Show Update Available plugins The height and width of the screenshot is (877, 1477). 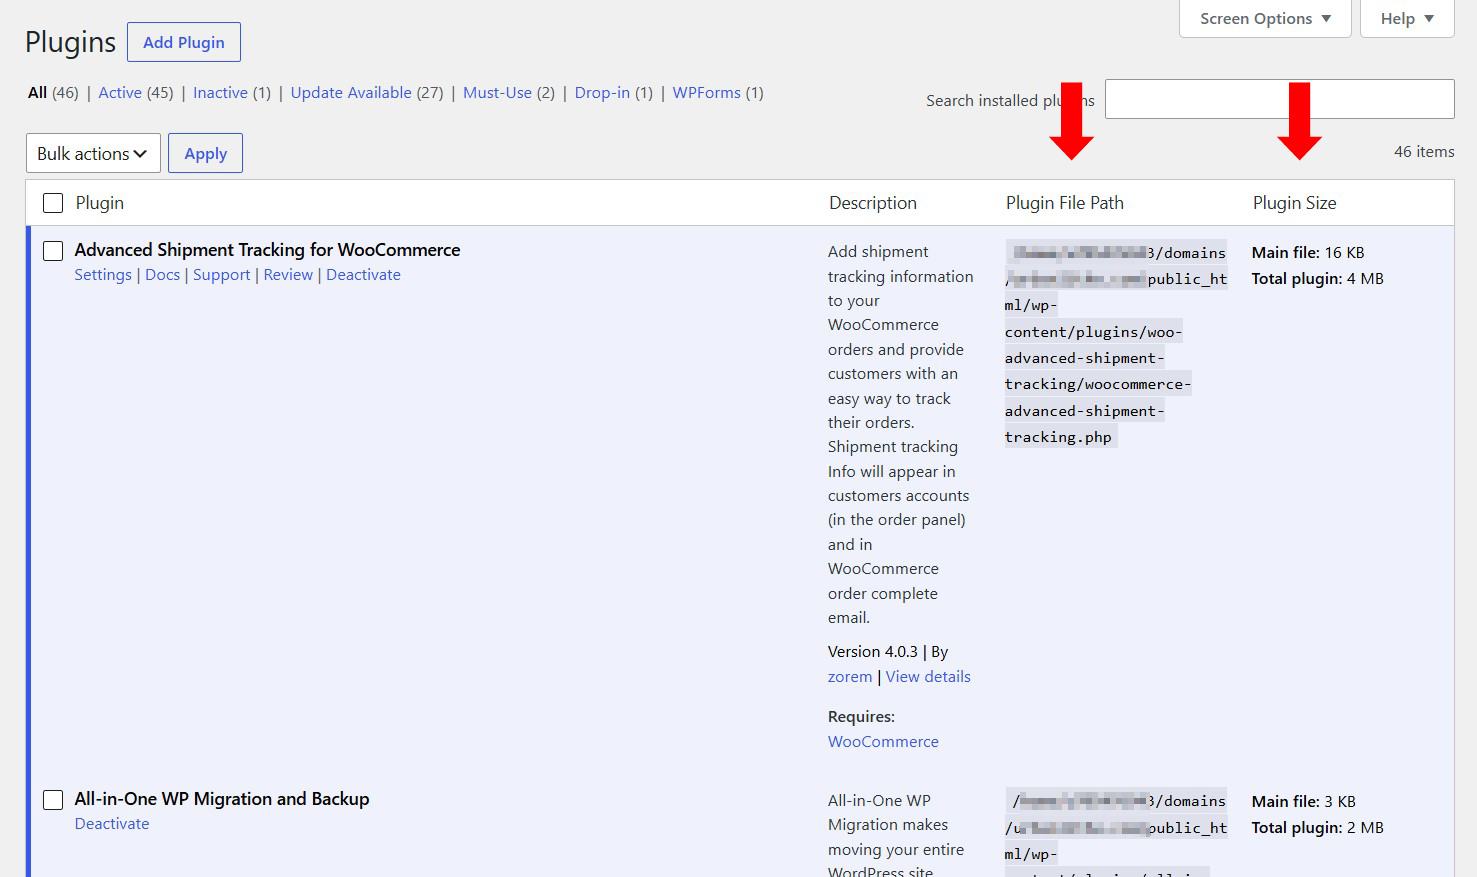tap(351, 93)
